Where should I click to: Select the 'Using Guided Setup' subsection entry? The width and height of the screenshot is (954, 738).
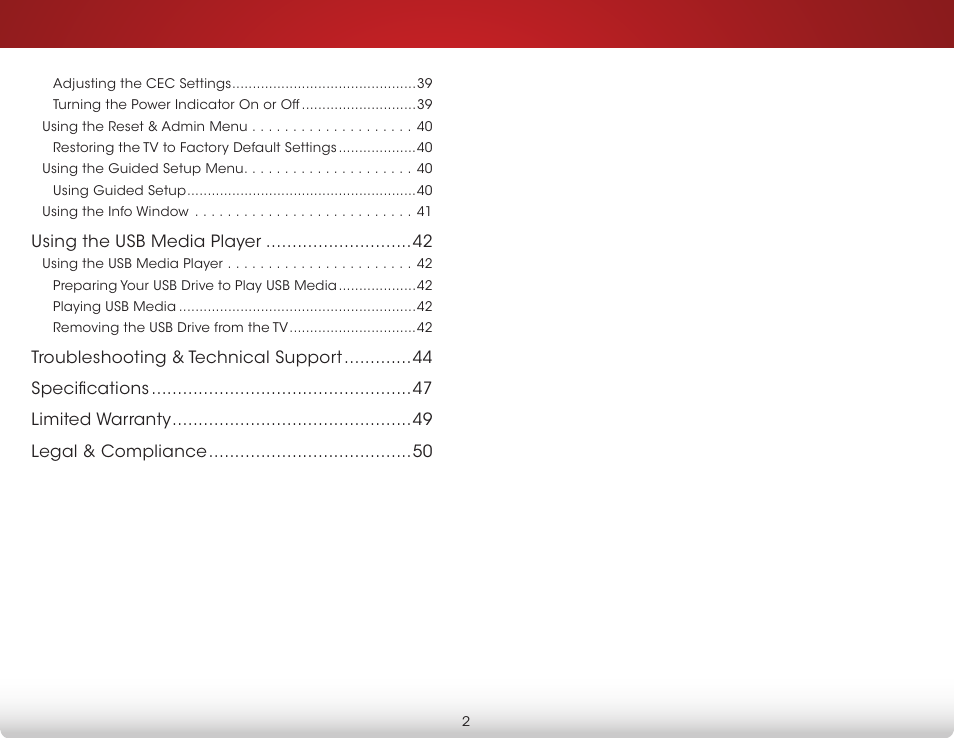tap(242, 190)
